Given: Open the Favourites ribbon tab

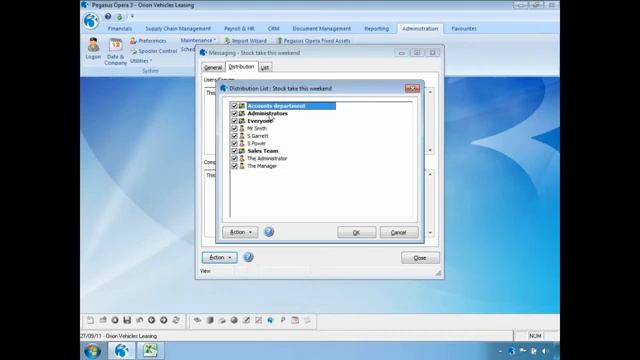Looking at the screenshot, I should pyautogui.click(x=464, y=29).
